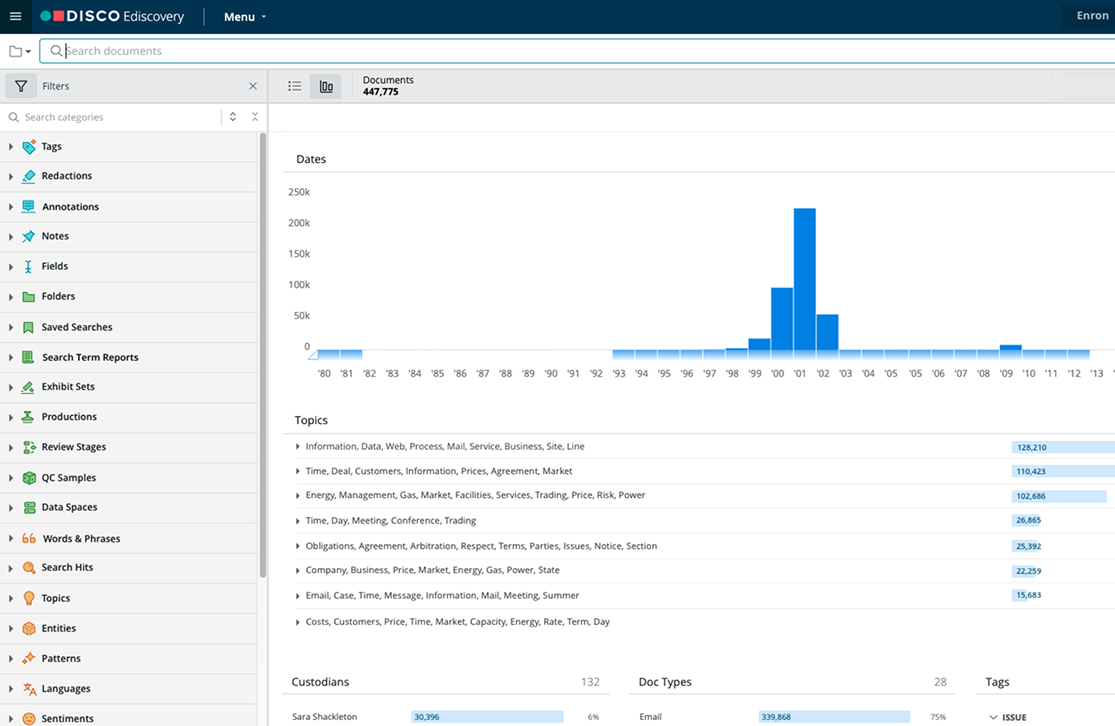Screen dimensions: 1115x726
Task: Expand the Information, Data, Web topic row
Action: click(x=297, y=447)
